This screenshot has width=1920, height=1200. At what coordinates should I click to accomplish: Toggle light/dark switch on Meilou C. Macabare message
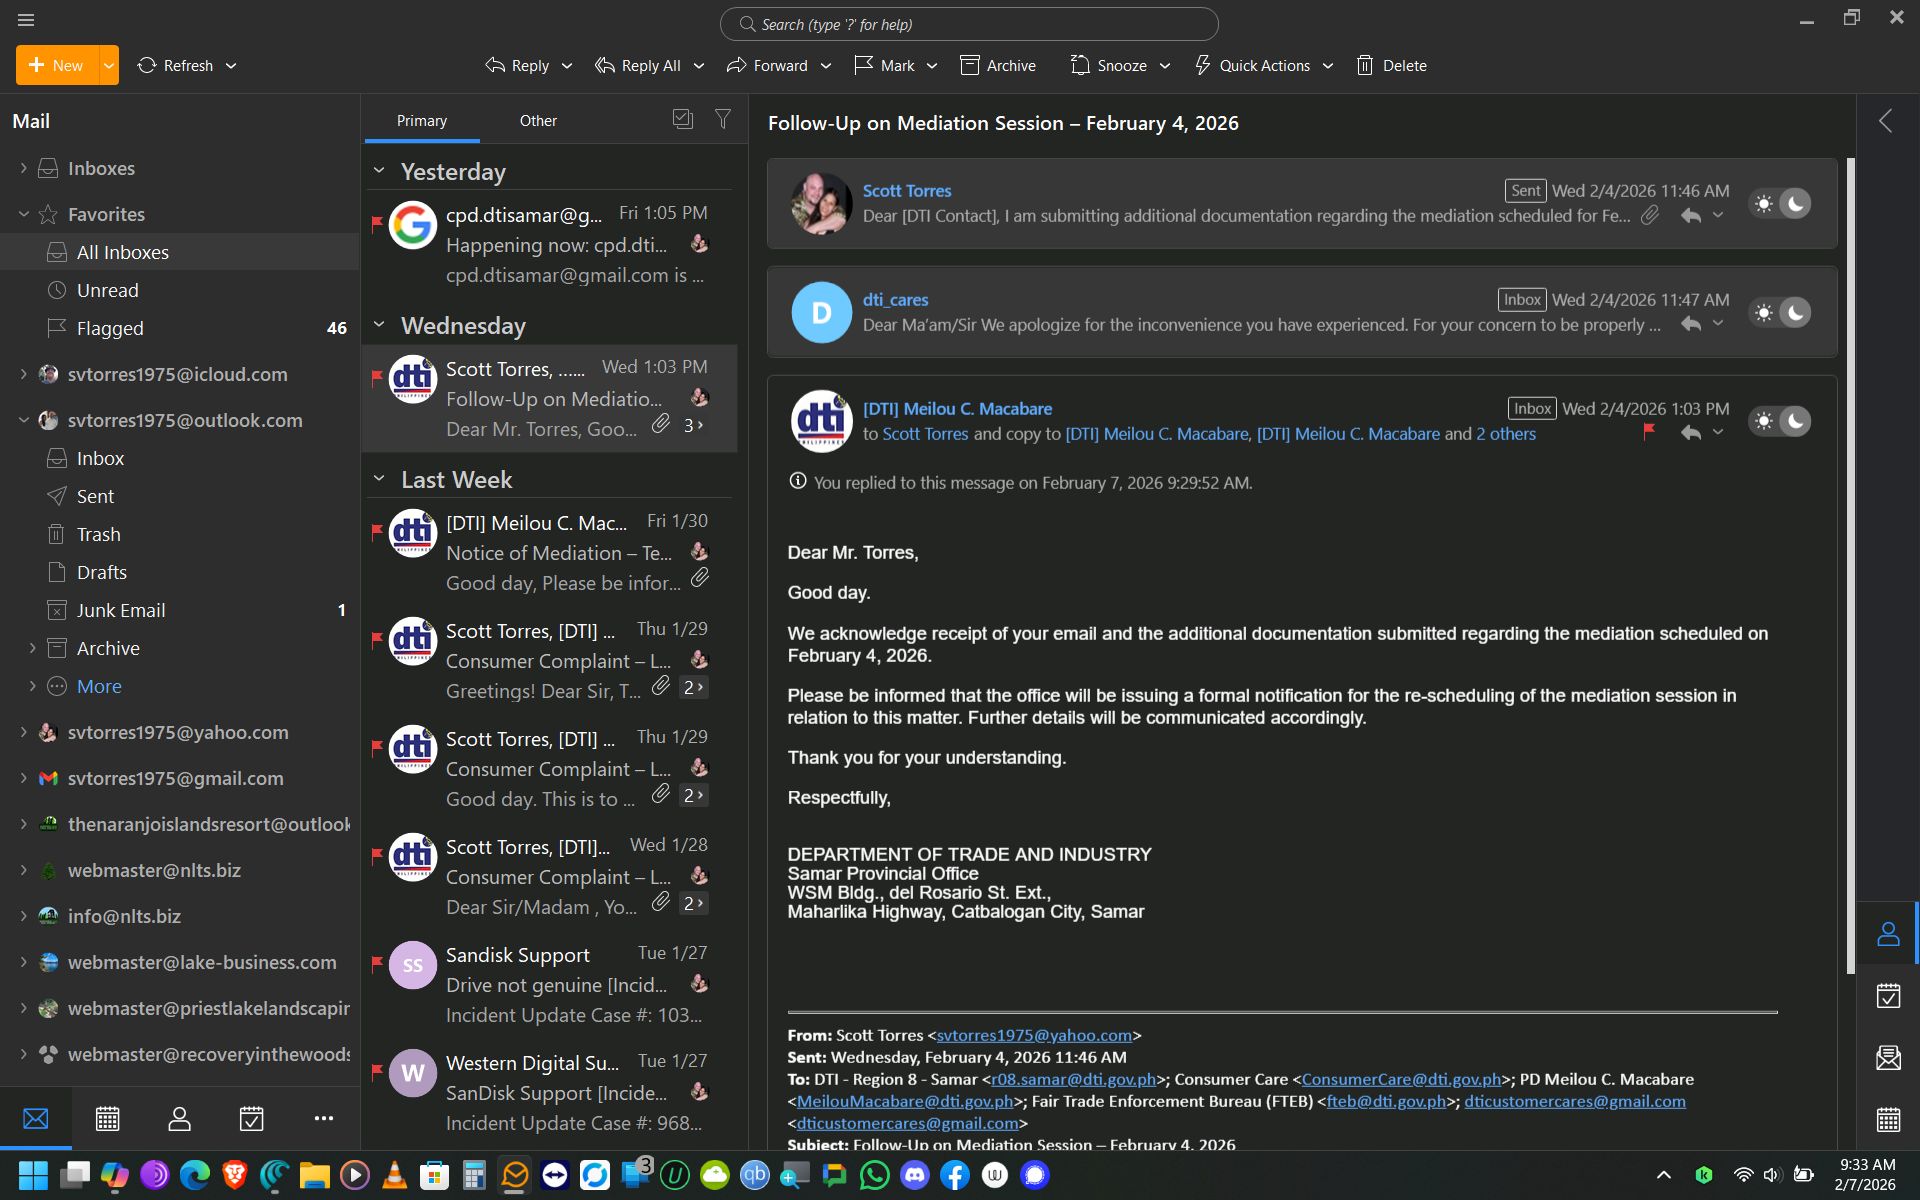[x=1780, y=421]
